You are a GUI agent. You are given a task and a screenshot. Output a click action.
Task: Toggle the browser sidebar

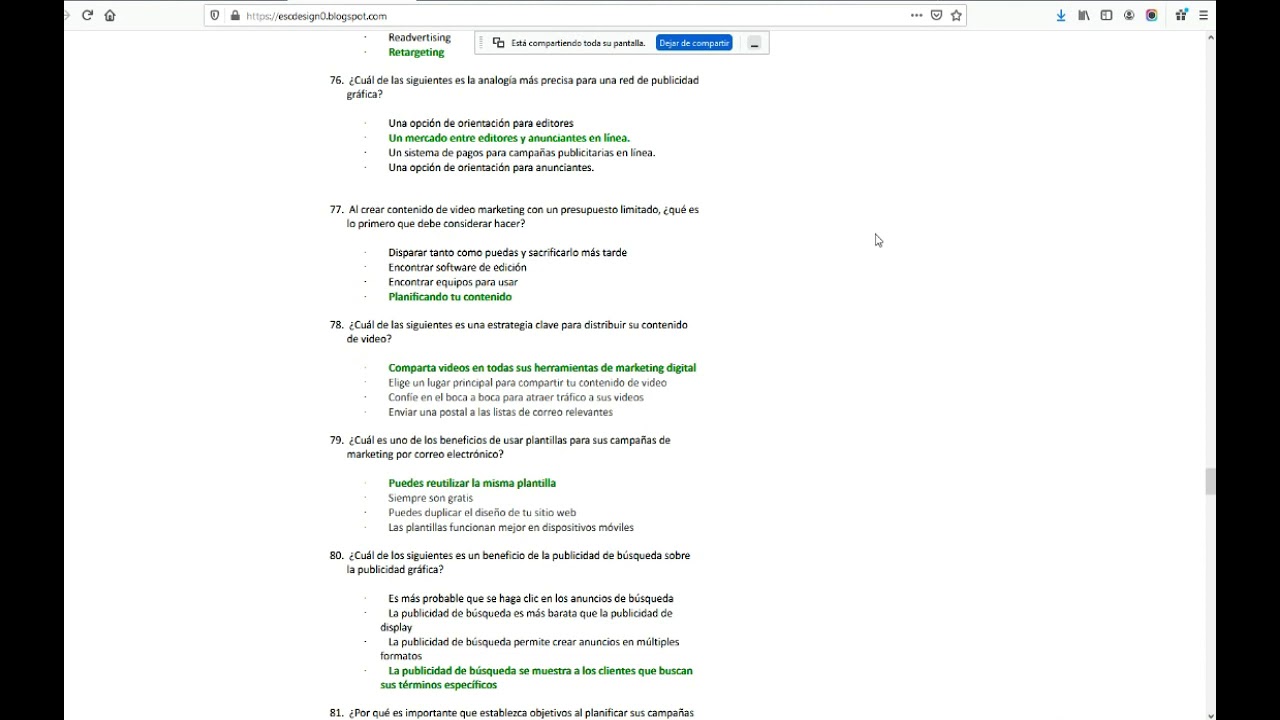pyautogui.click(x=1106, y=15)
